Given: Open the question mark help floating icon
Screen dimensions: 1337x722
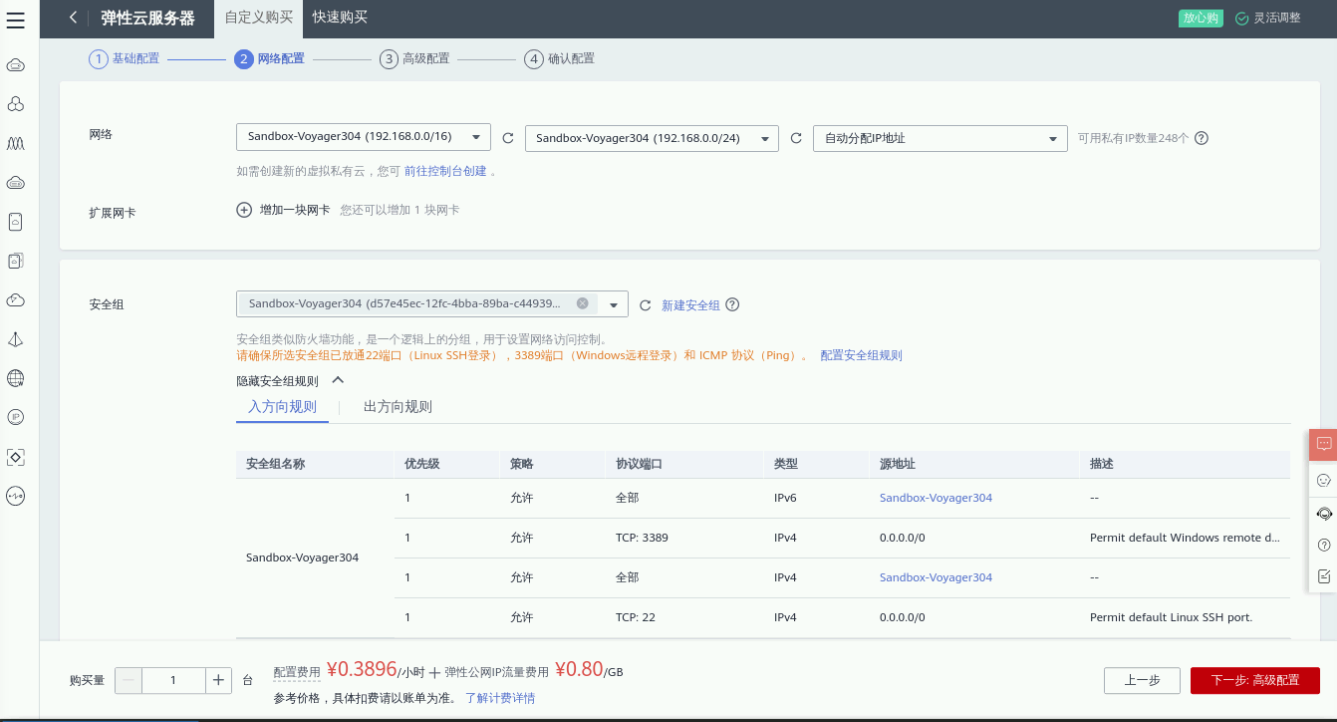Looking at the screenshot, I should (1324, 545).
